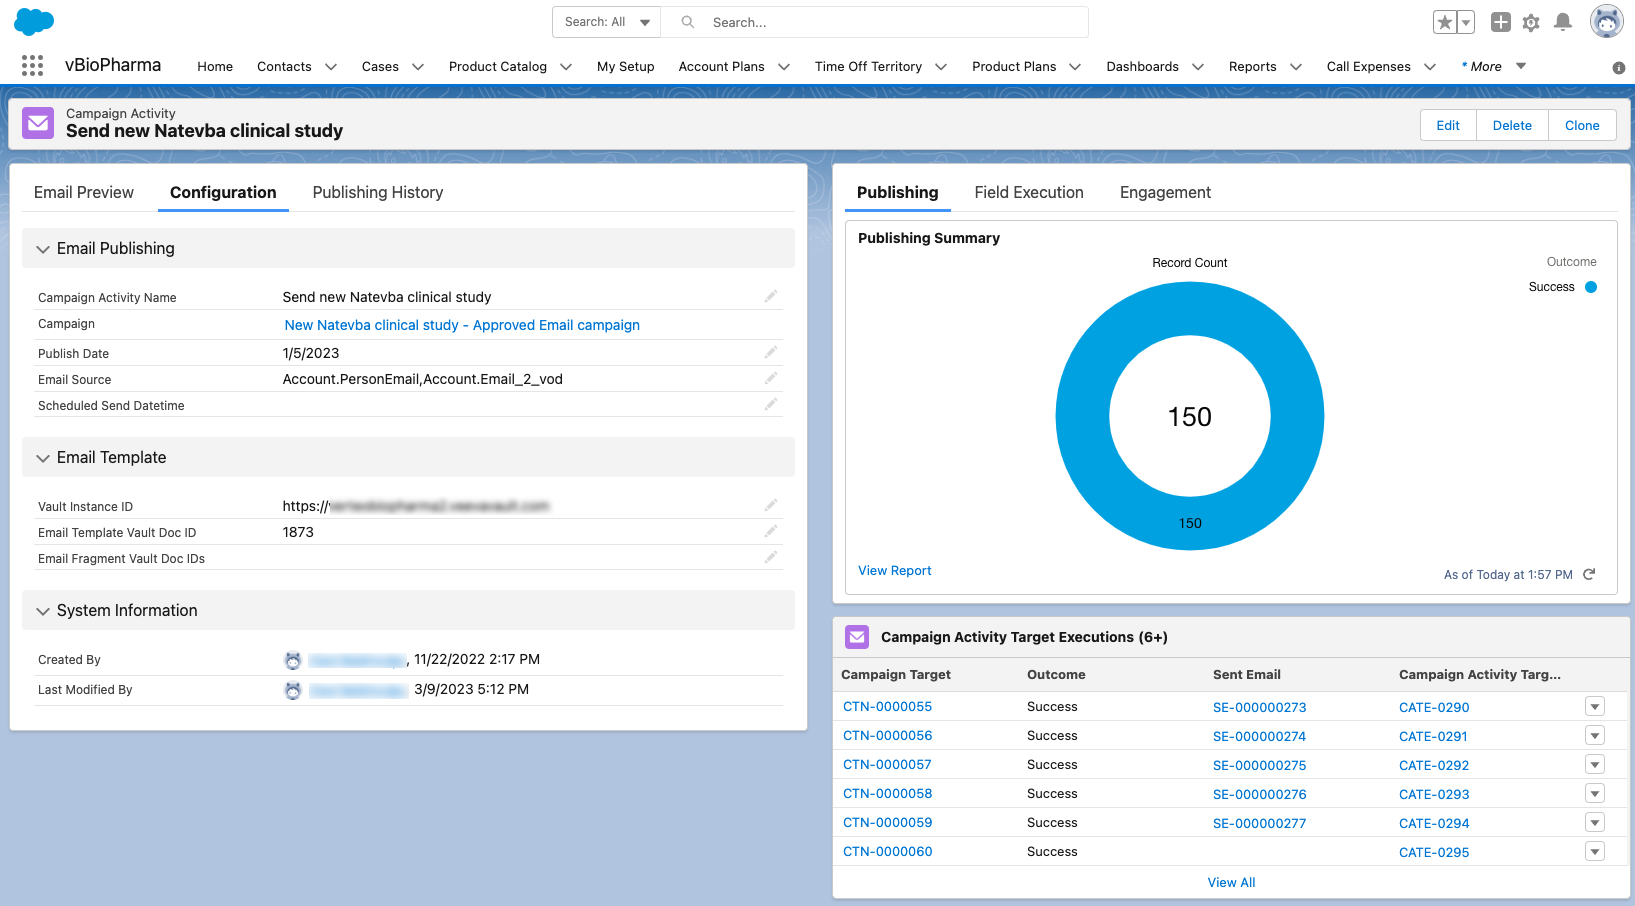Click the Clone button

[1581, 125]
